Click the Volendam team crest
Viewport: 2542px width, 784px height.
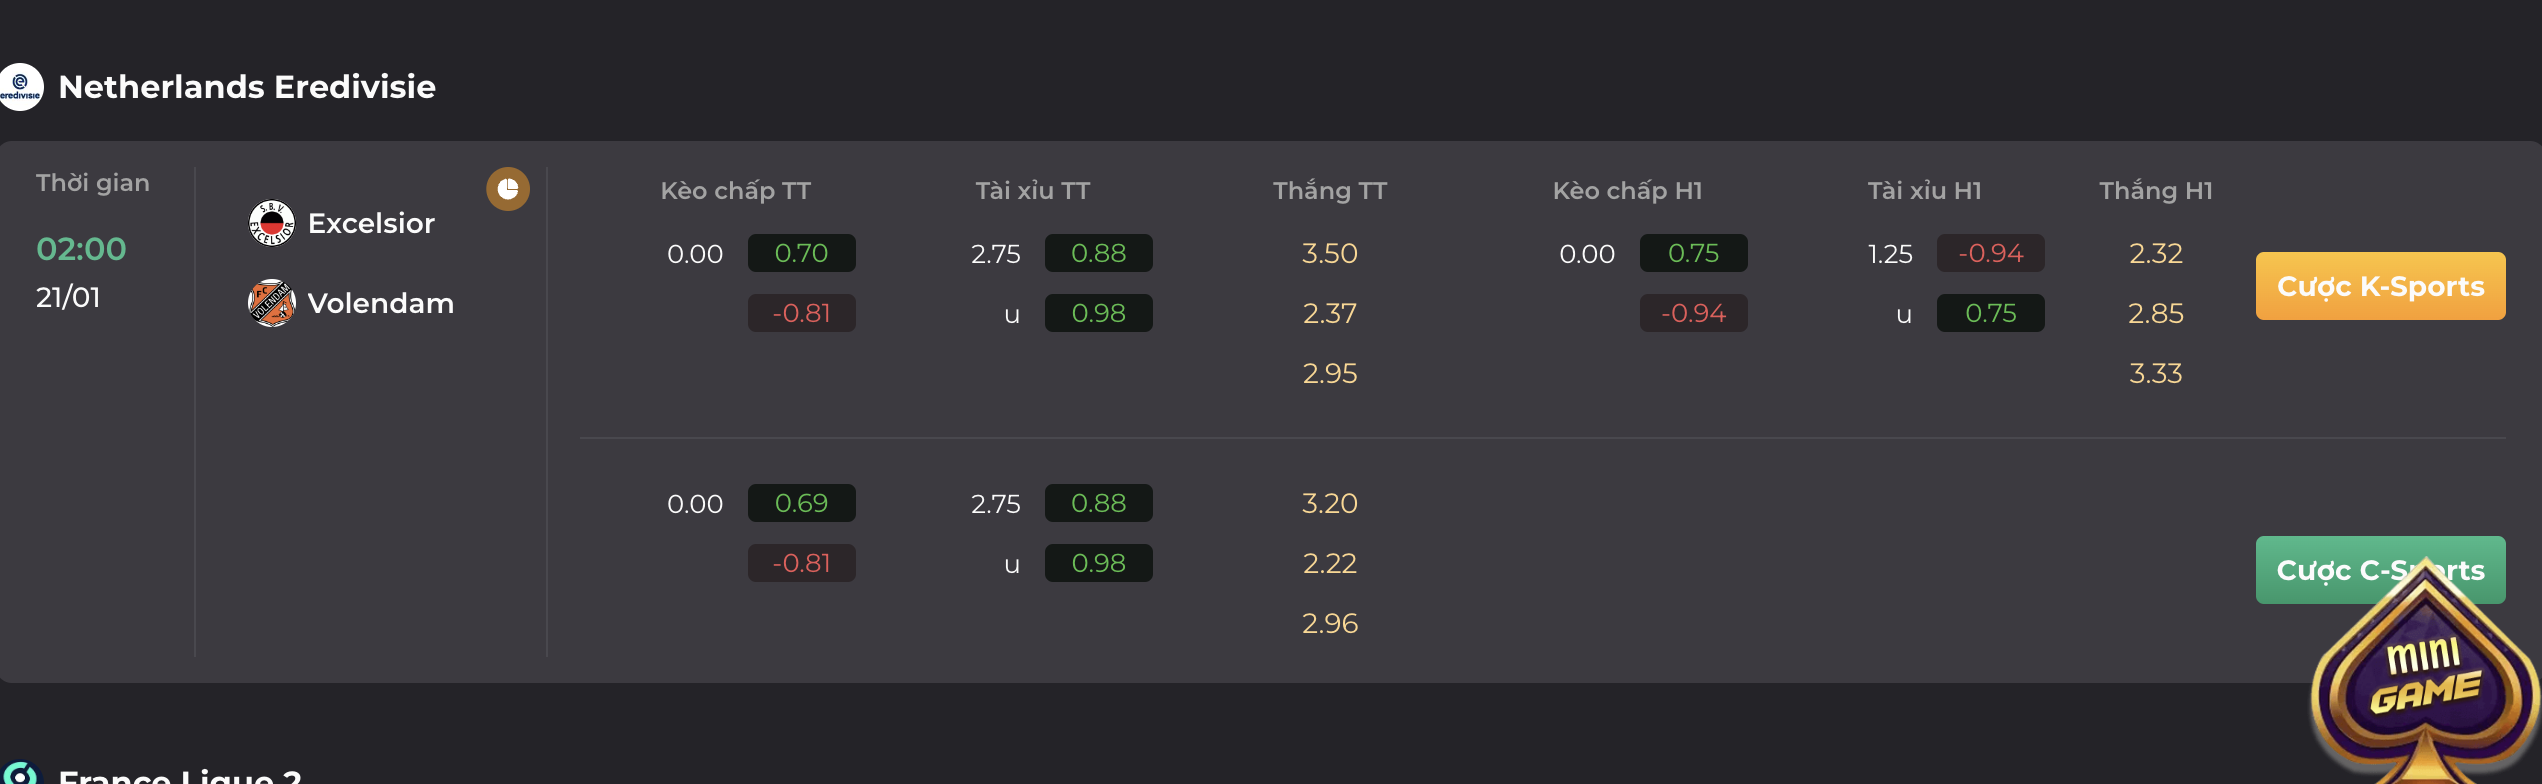tap(272, 303)
